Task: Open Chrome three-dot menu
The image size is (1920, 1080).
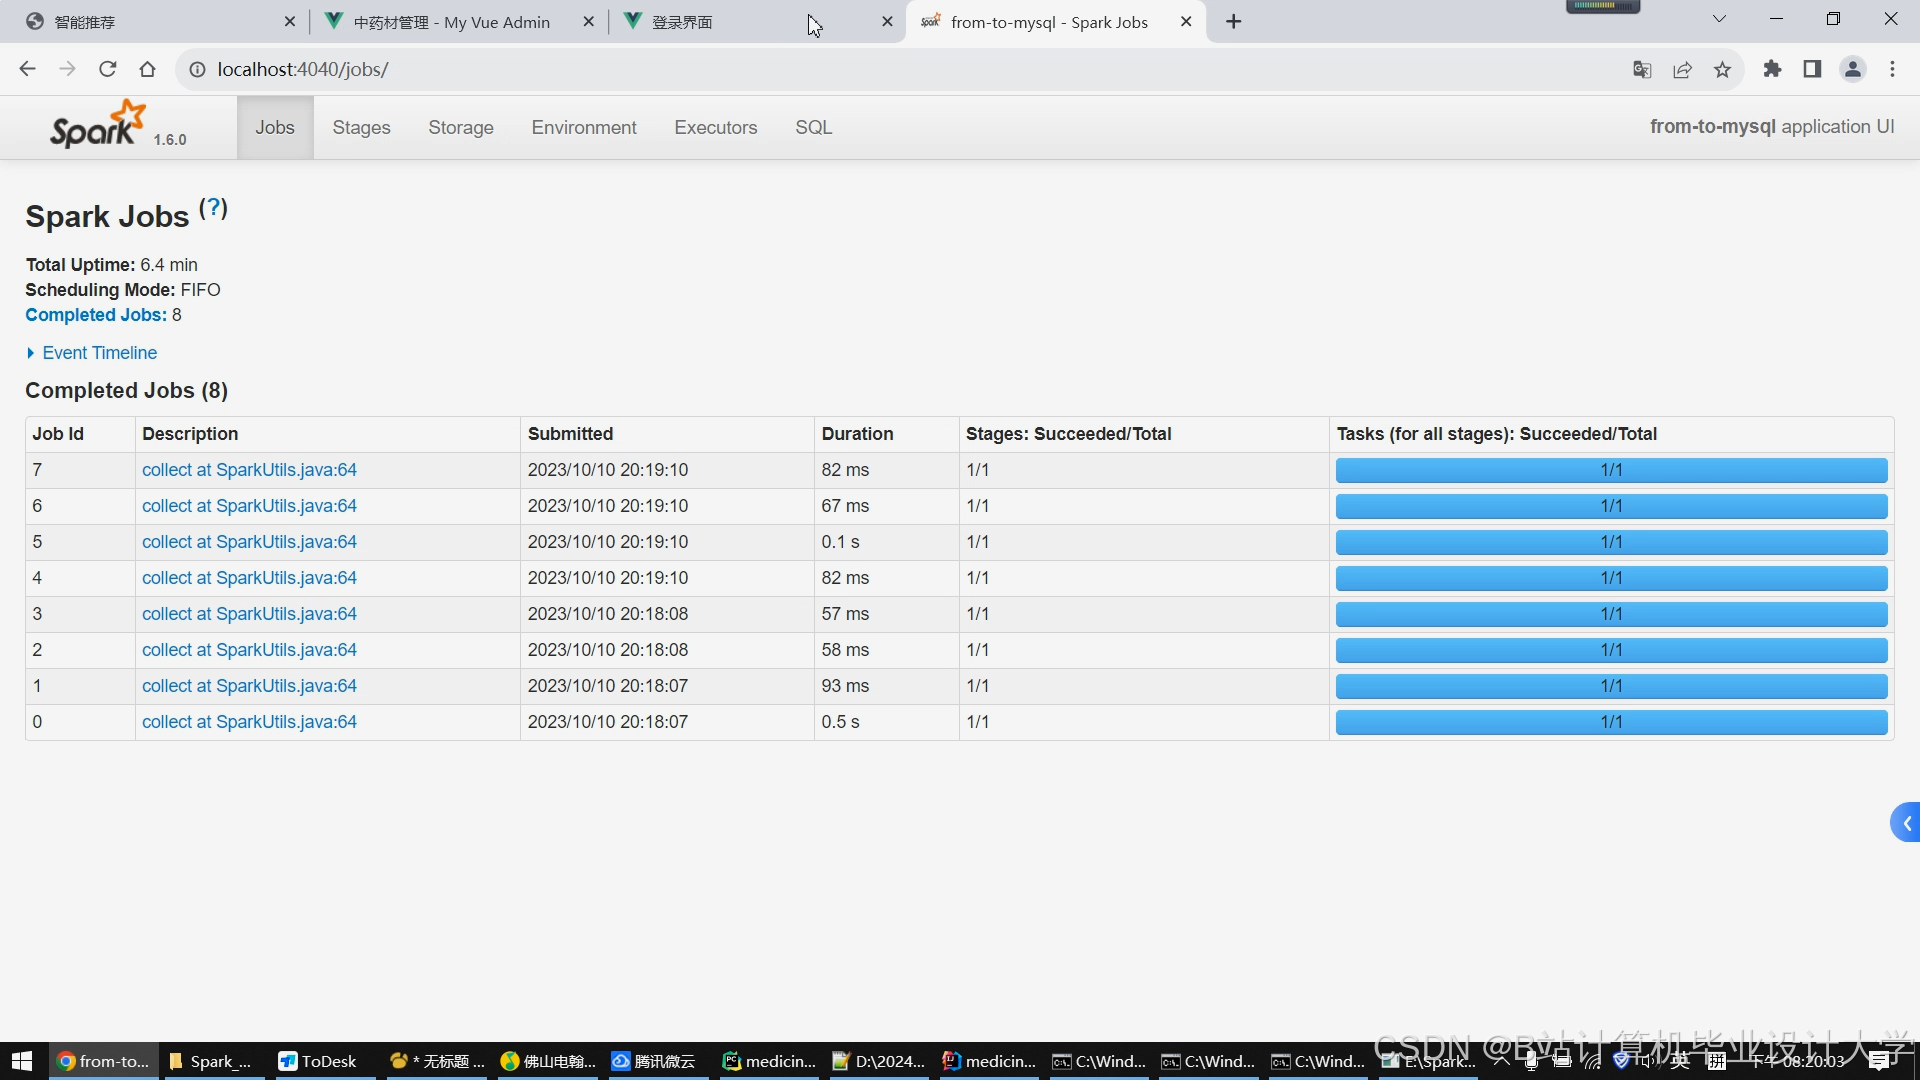Action: (x=1892, y=69)
